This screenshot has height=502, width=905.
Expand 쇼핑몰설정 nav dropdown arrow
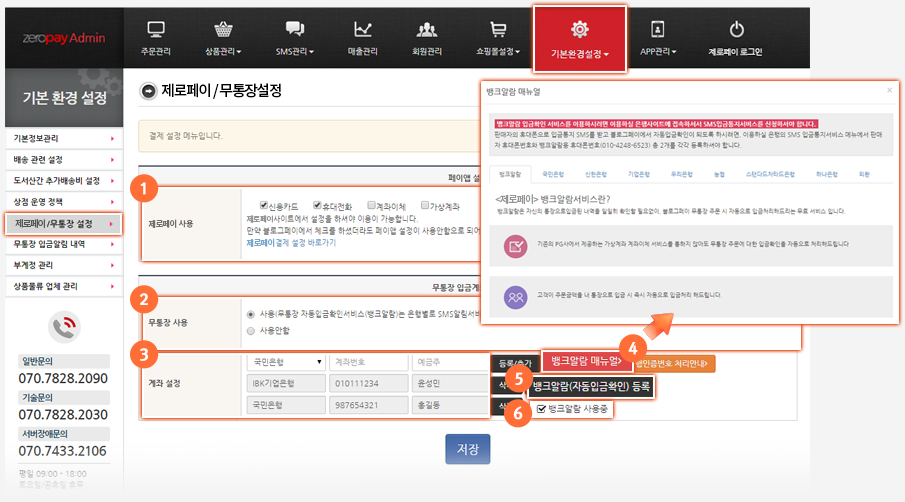point(518,52)
